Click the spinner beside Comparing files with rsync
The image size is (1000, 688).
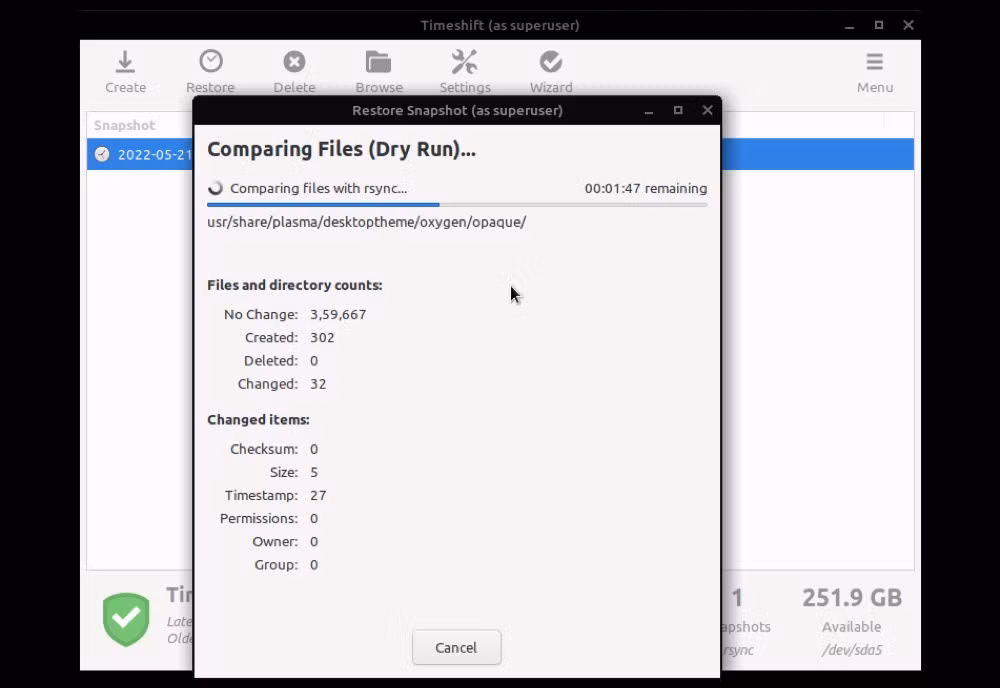215,188
